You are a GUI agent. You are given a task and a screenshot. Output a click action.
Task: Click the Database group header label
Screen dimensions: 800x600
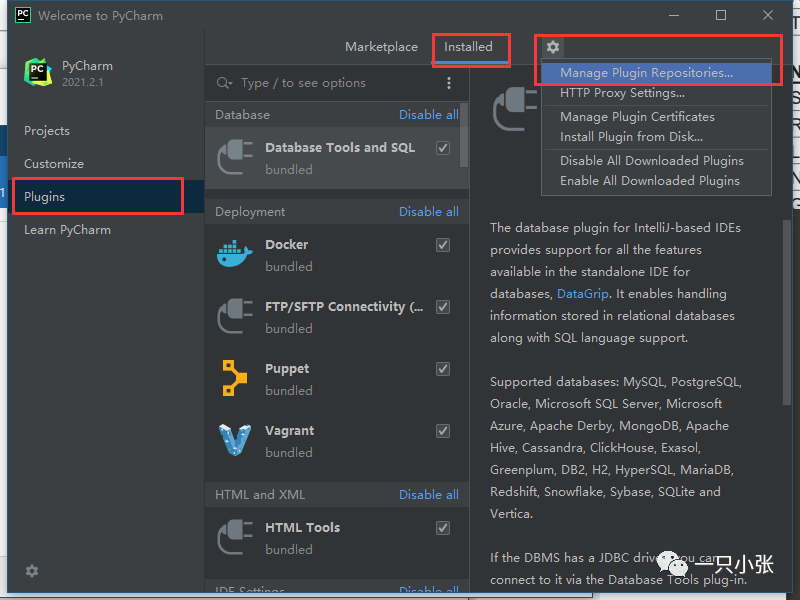click(242, 115)
